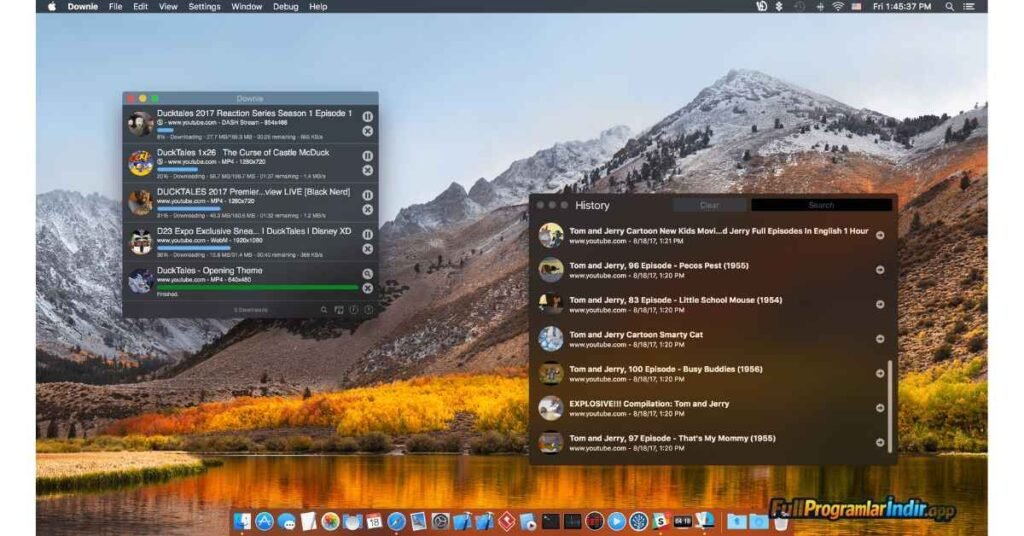
Task: Click the History search field
Action: click(x=821, y=205)
